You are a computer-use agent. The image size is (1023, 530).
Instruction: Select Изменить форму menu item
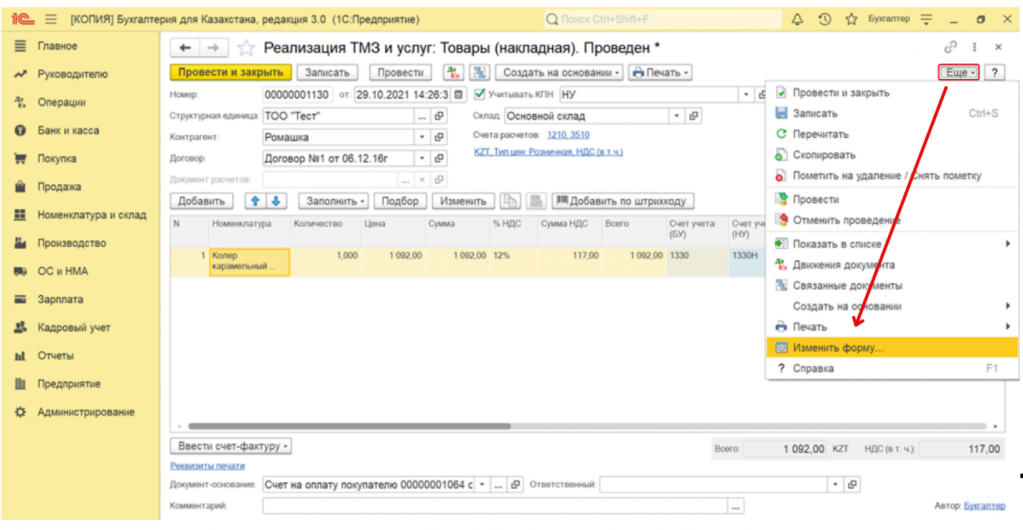pyautogui.click(x=838, y=348)
